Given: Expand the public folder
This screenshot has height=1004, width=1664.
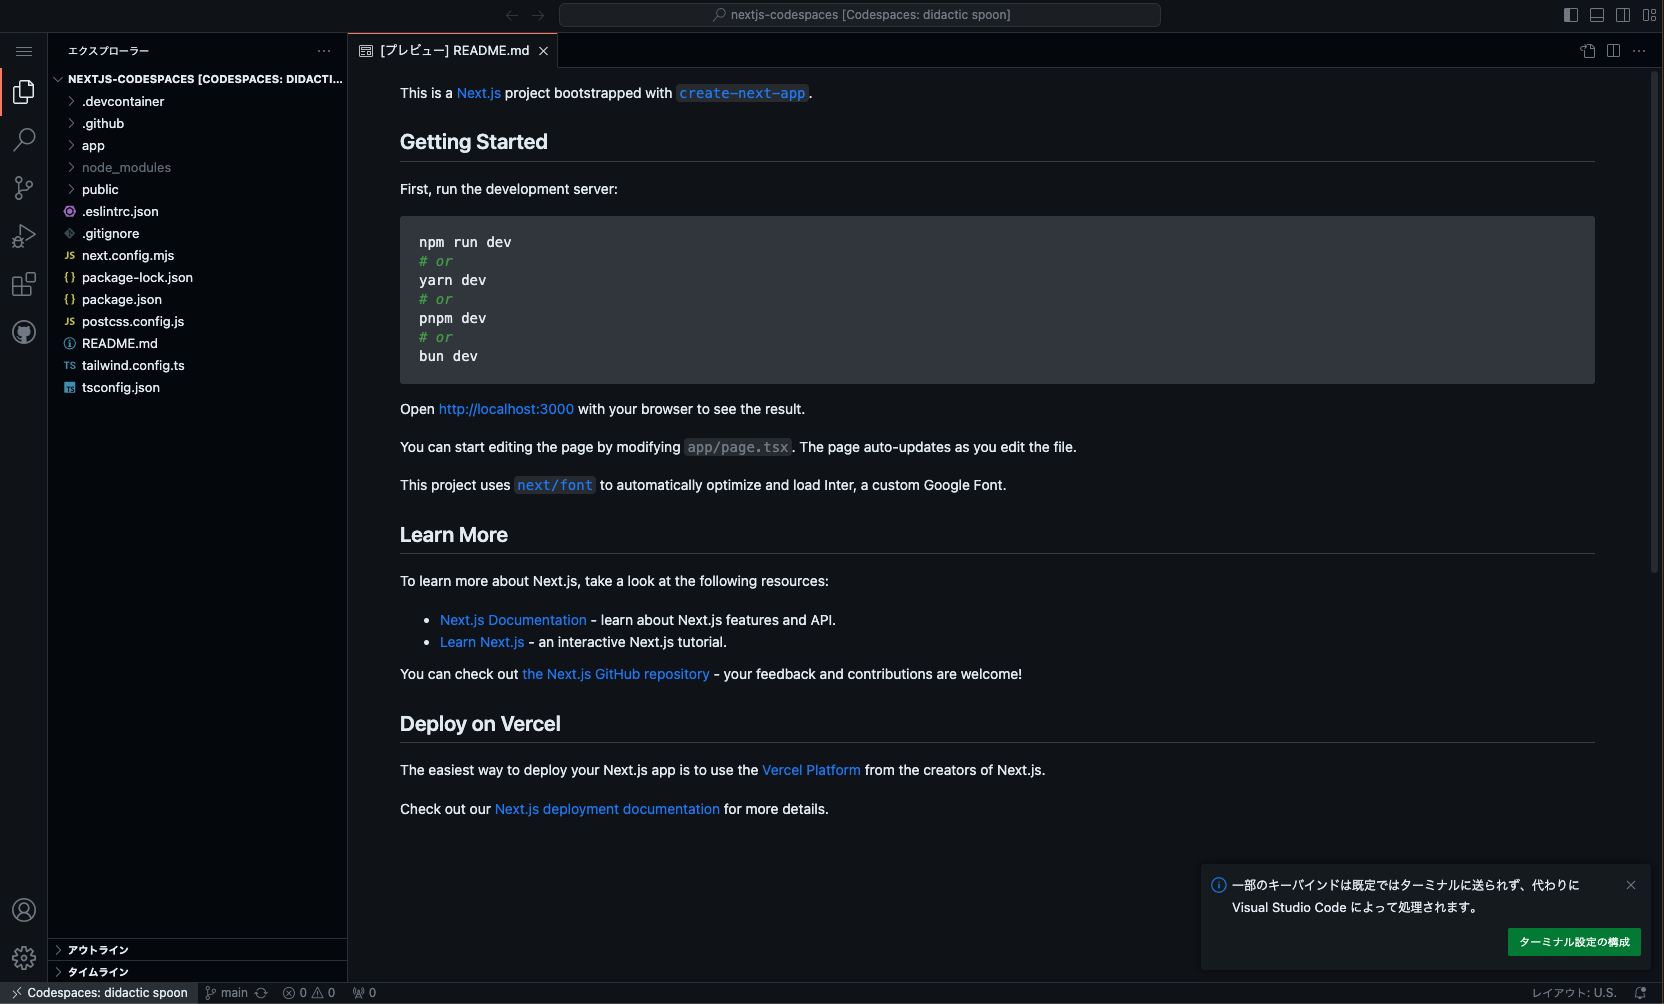Looking at the screenshot, I should click(198, 189).
